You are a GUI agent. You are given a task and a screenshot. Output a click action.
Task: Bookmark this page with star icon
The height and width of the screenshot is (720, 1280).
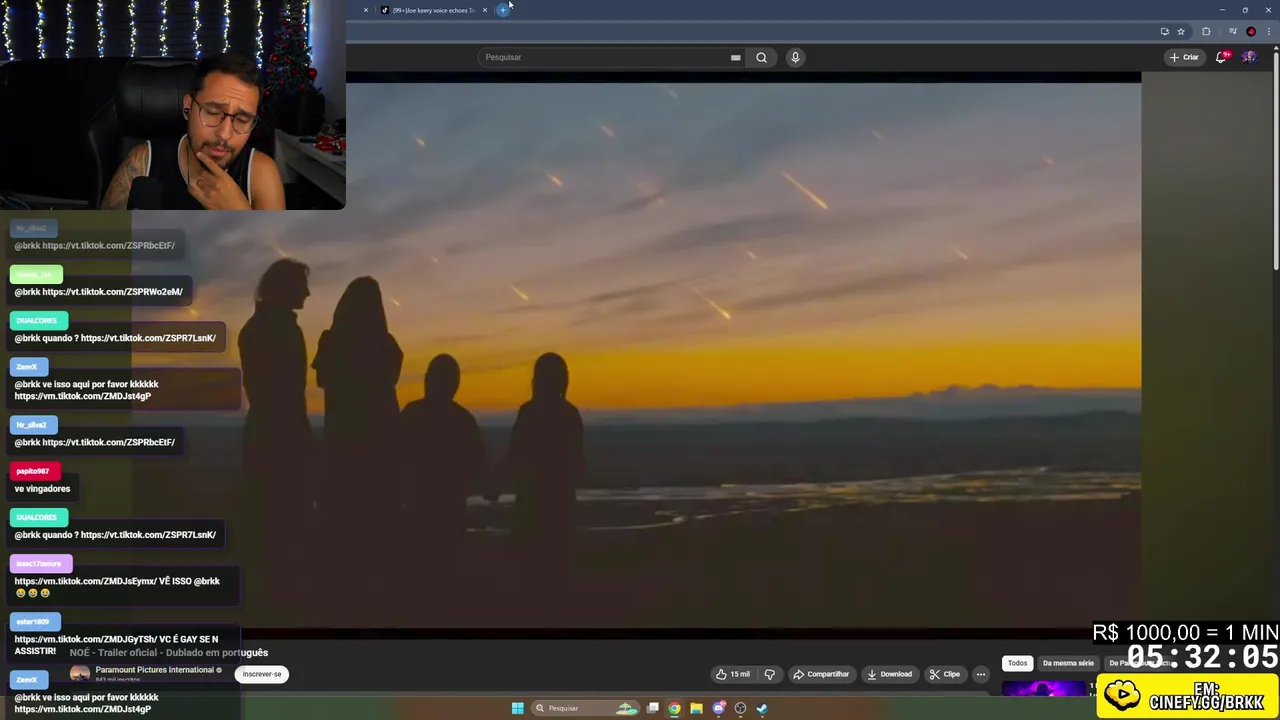click(x=1181, y=31)
